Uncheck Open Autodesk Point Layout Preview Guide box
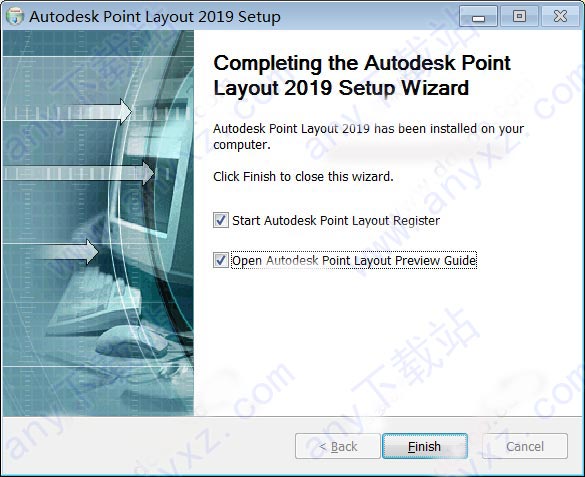This screenshot has height=477, width=585. click(220, 260)
